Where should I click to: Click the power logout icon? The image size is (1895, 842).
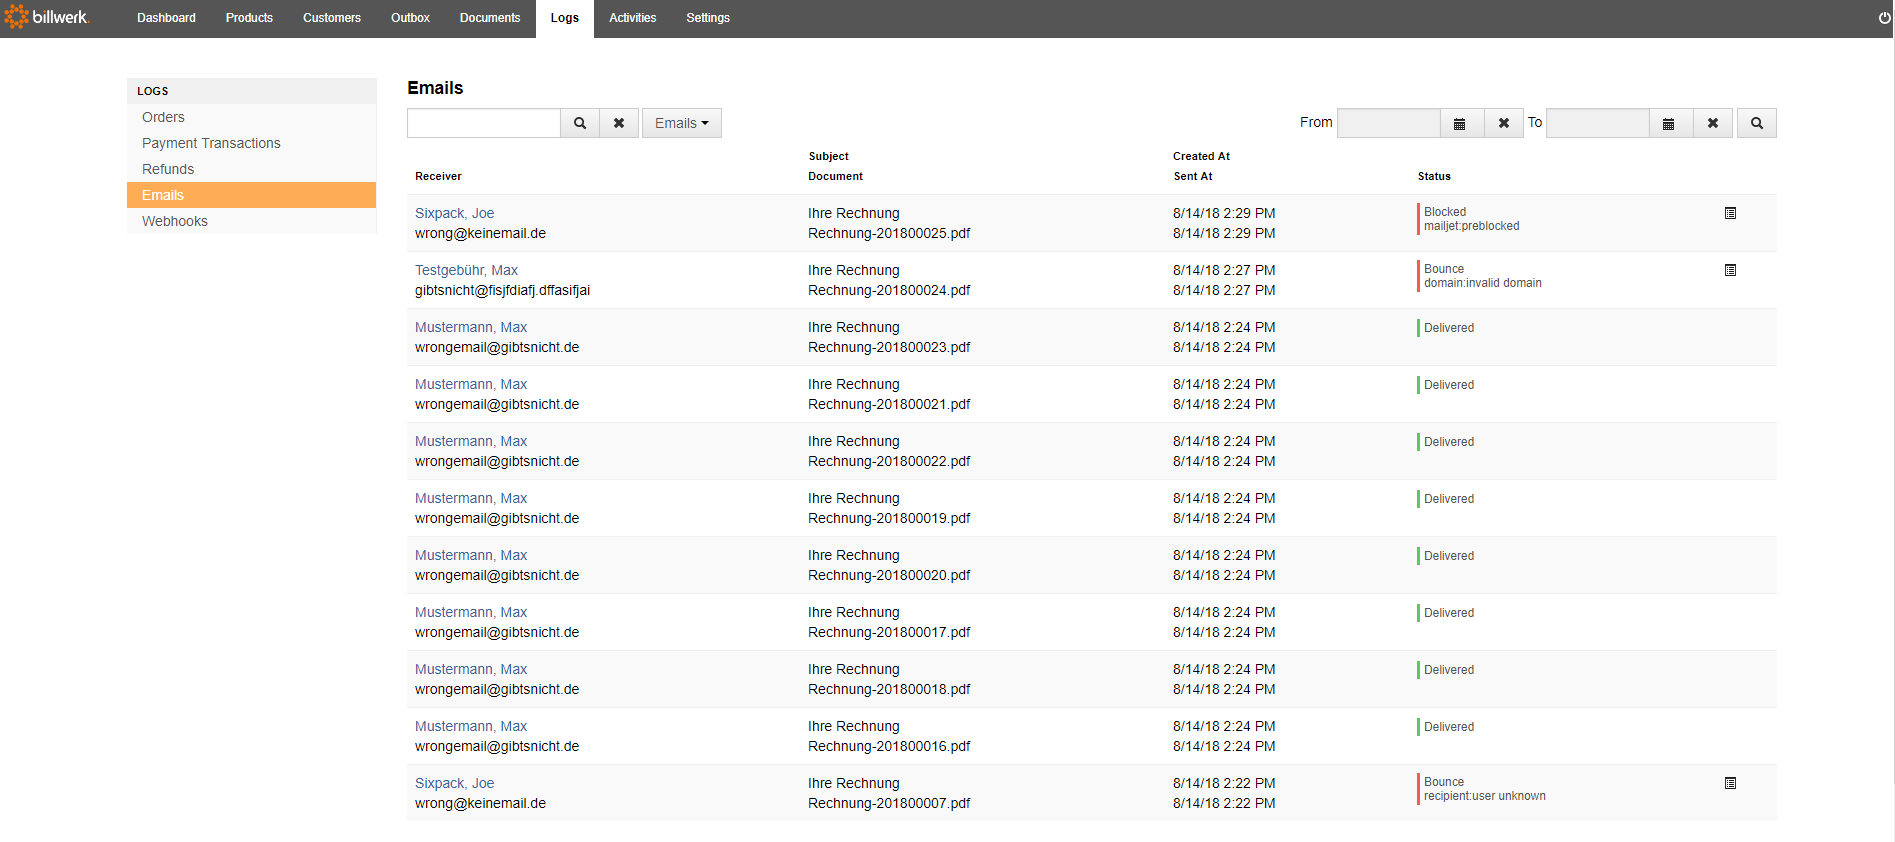click(1884, 18)
